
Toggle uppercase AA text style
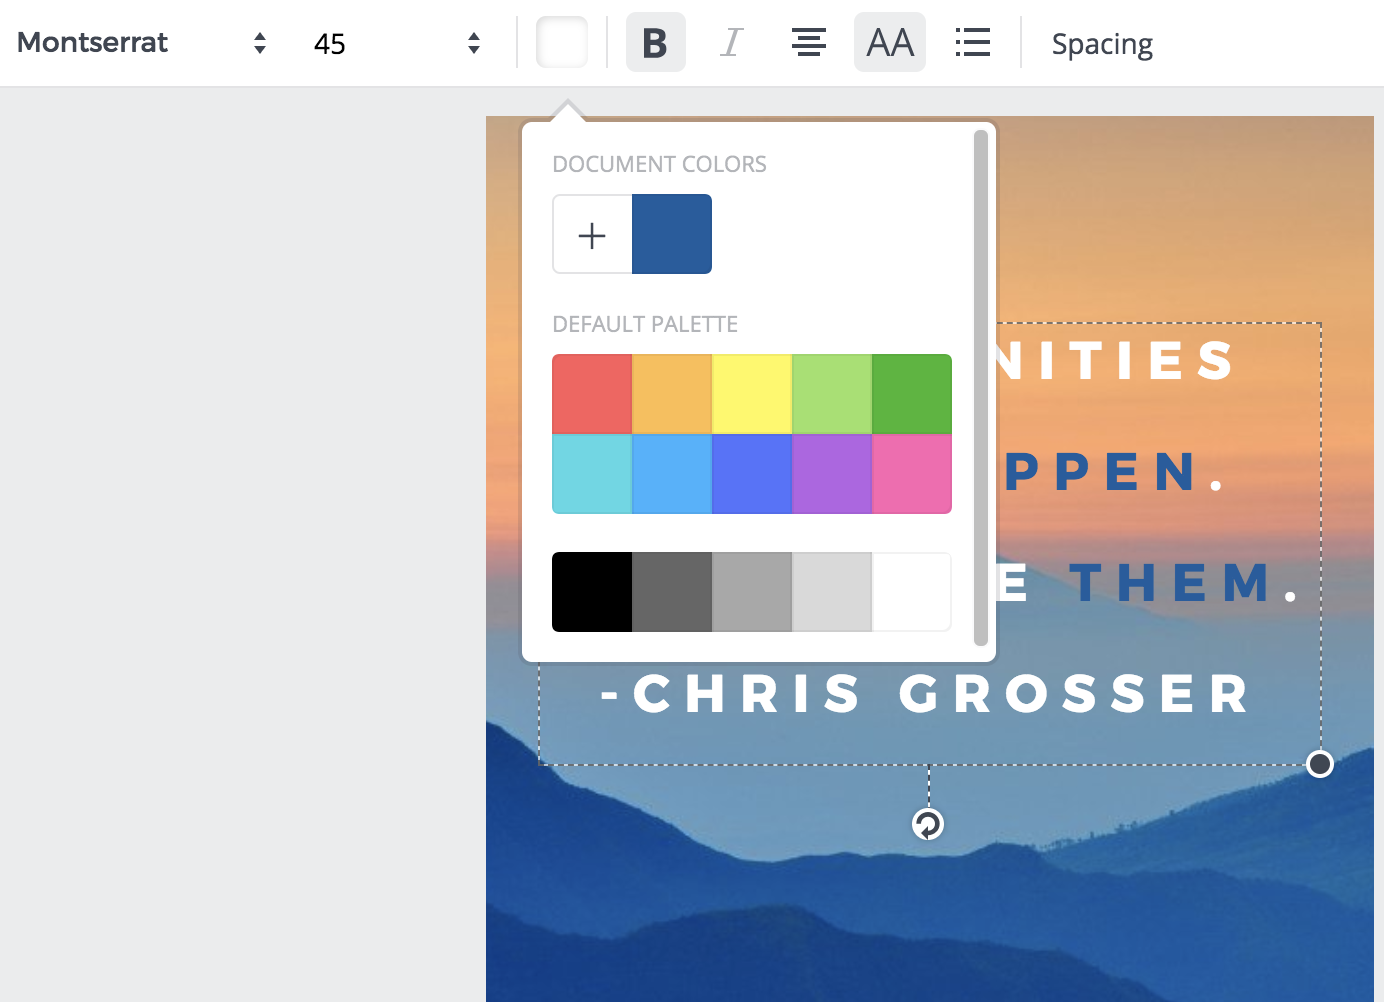(889, 43)
